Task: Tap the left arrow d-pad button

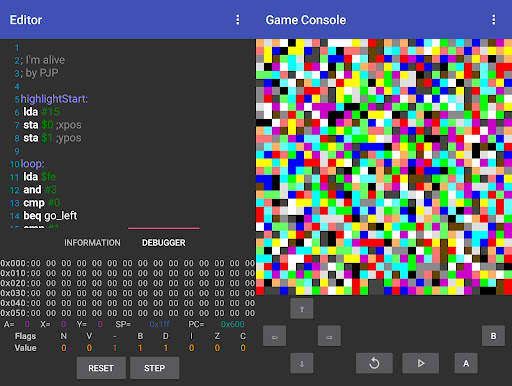Action: coord(274,336)
